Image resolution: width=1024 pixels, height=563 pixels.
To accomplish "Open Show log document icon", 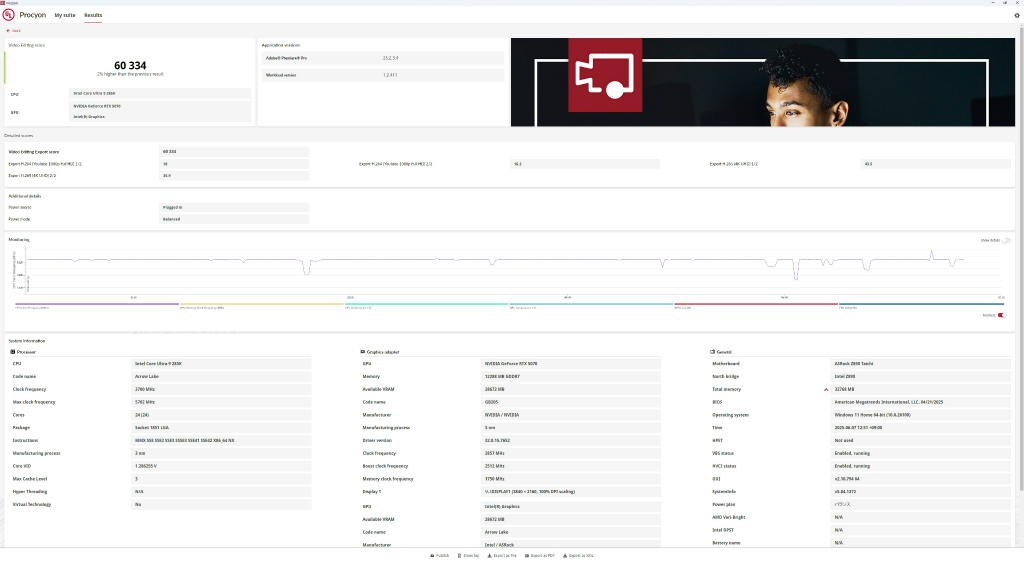I will (x=460, y=556).
